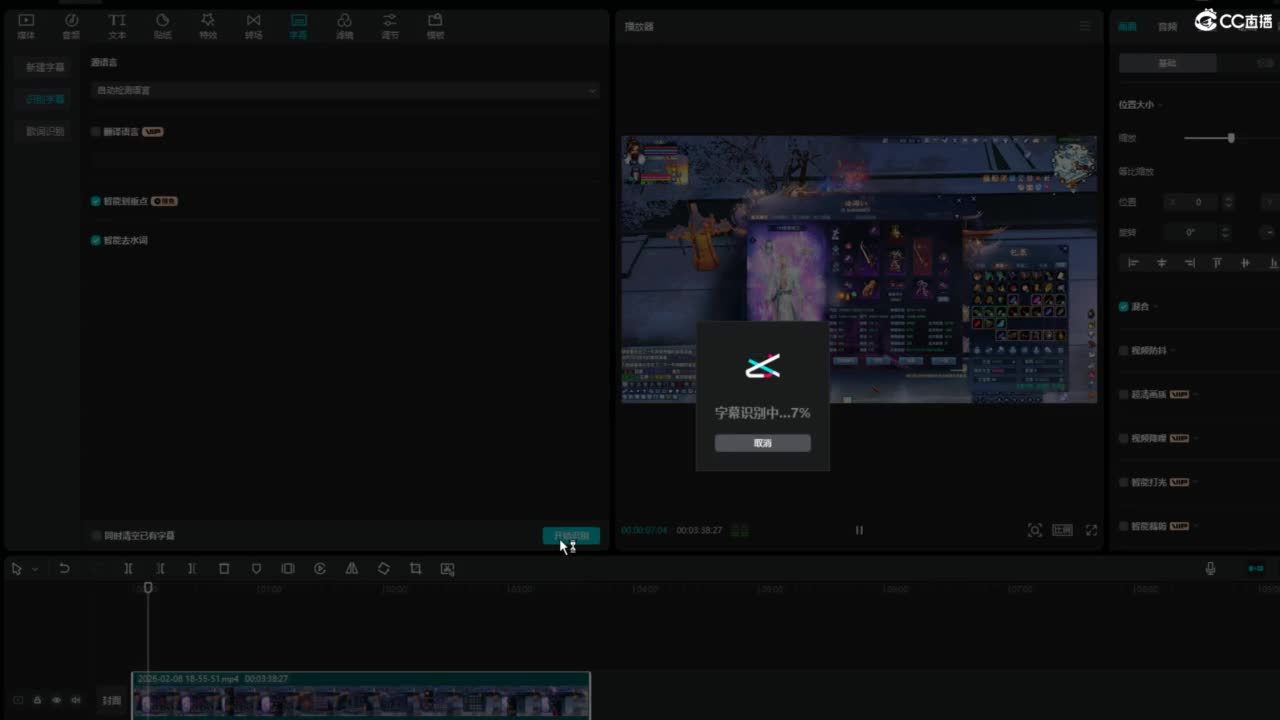Open the 特效 (Effects) panel icon

tap(208, 26)
